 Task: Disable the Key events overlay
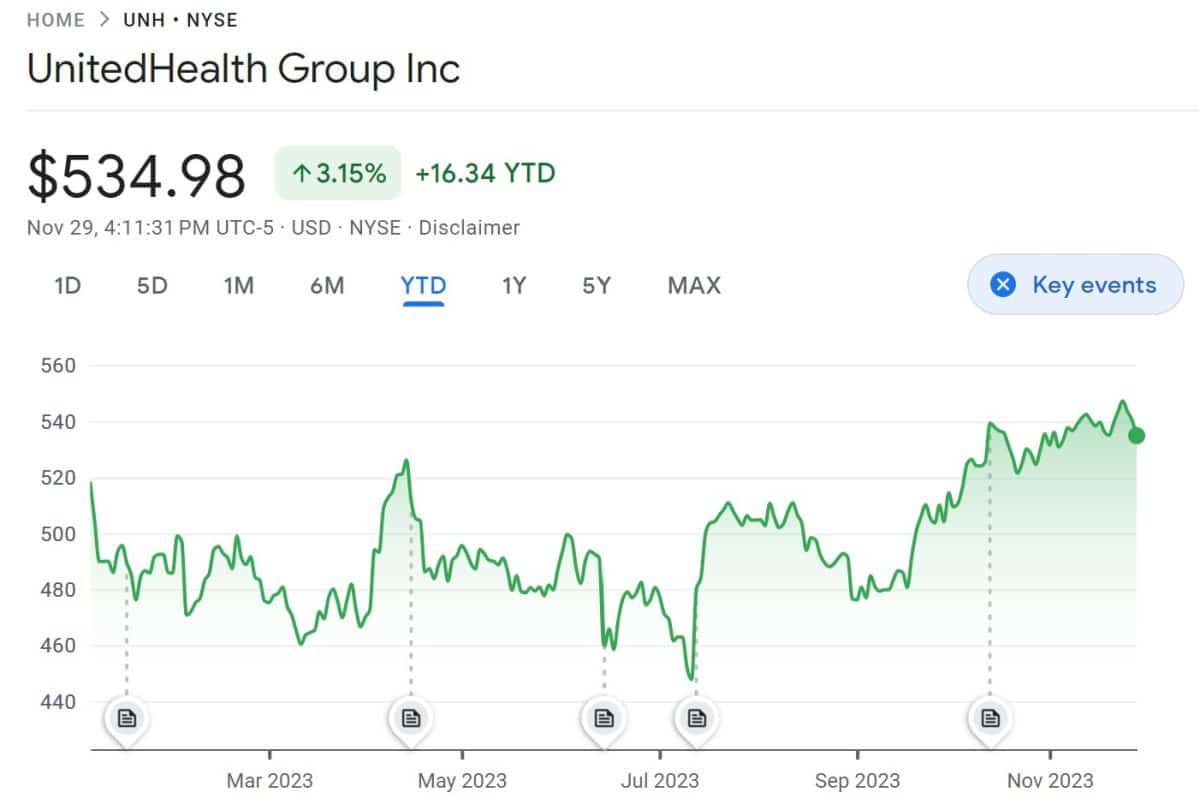(x=1075, y=285)
